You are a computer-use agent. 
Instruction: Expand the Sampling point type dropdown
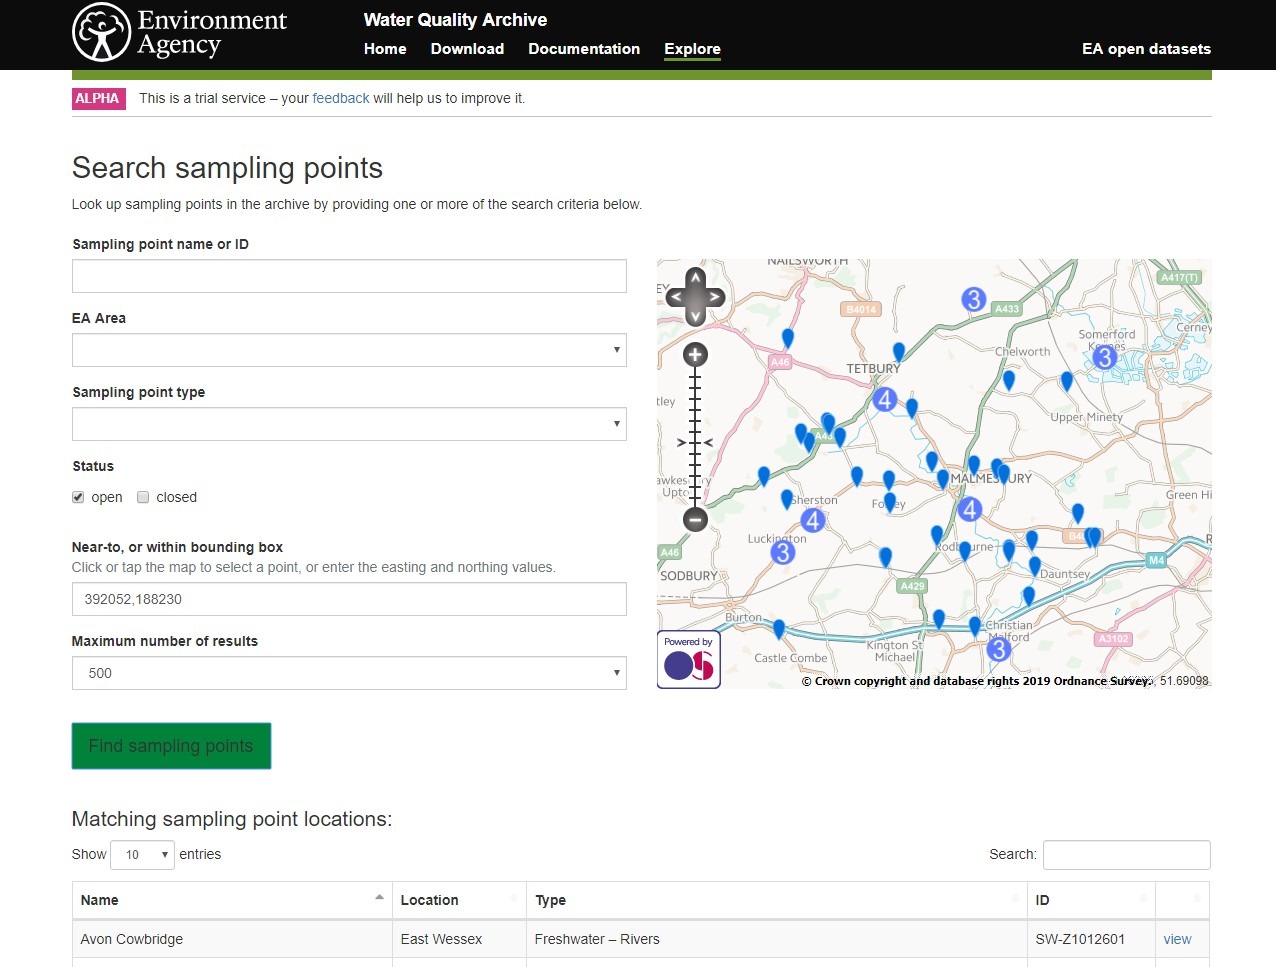point(349,424)
